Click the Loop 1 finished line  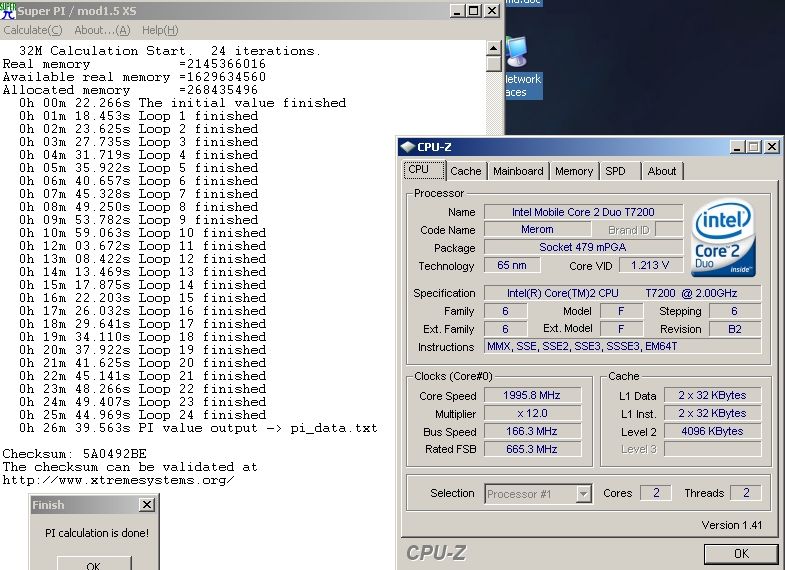[x=139, y=116]
